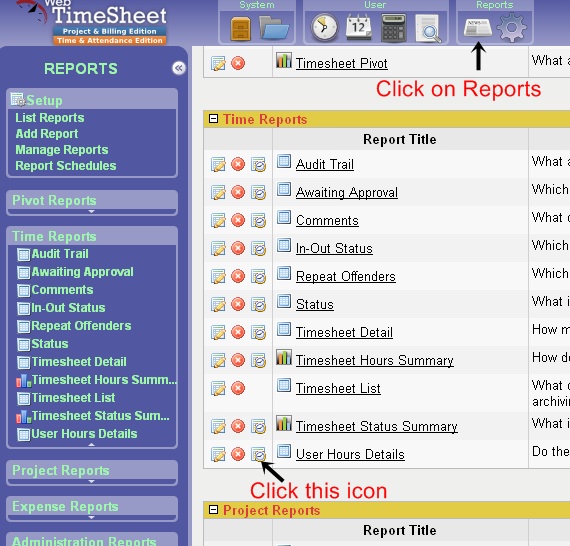
Task: Open the Timesheet Status Summary link
Action: coord(376,426)
